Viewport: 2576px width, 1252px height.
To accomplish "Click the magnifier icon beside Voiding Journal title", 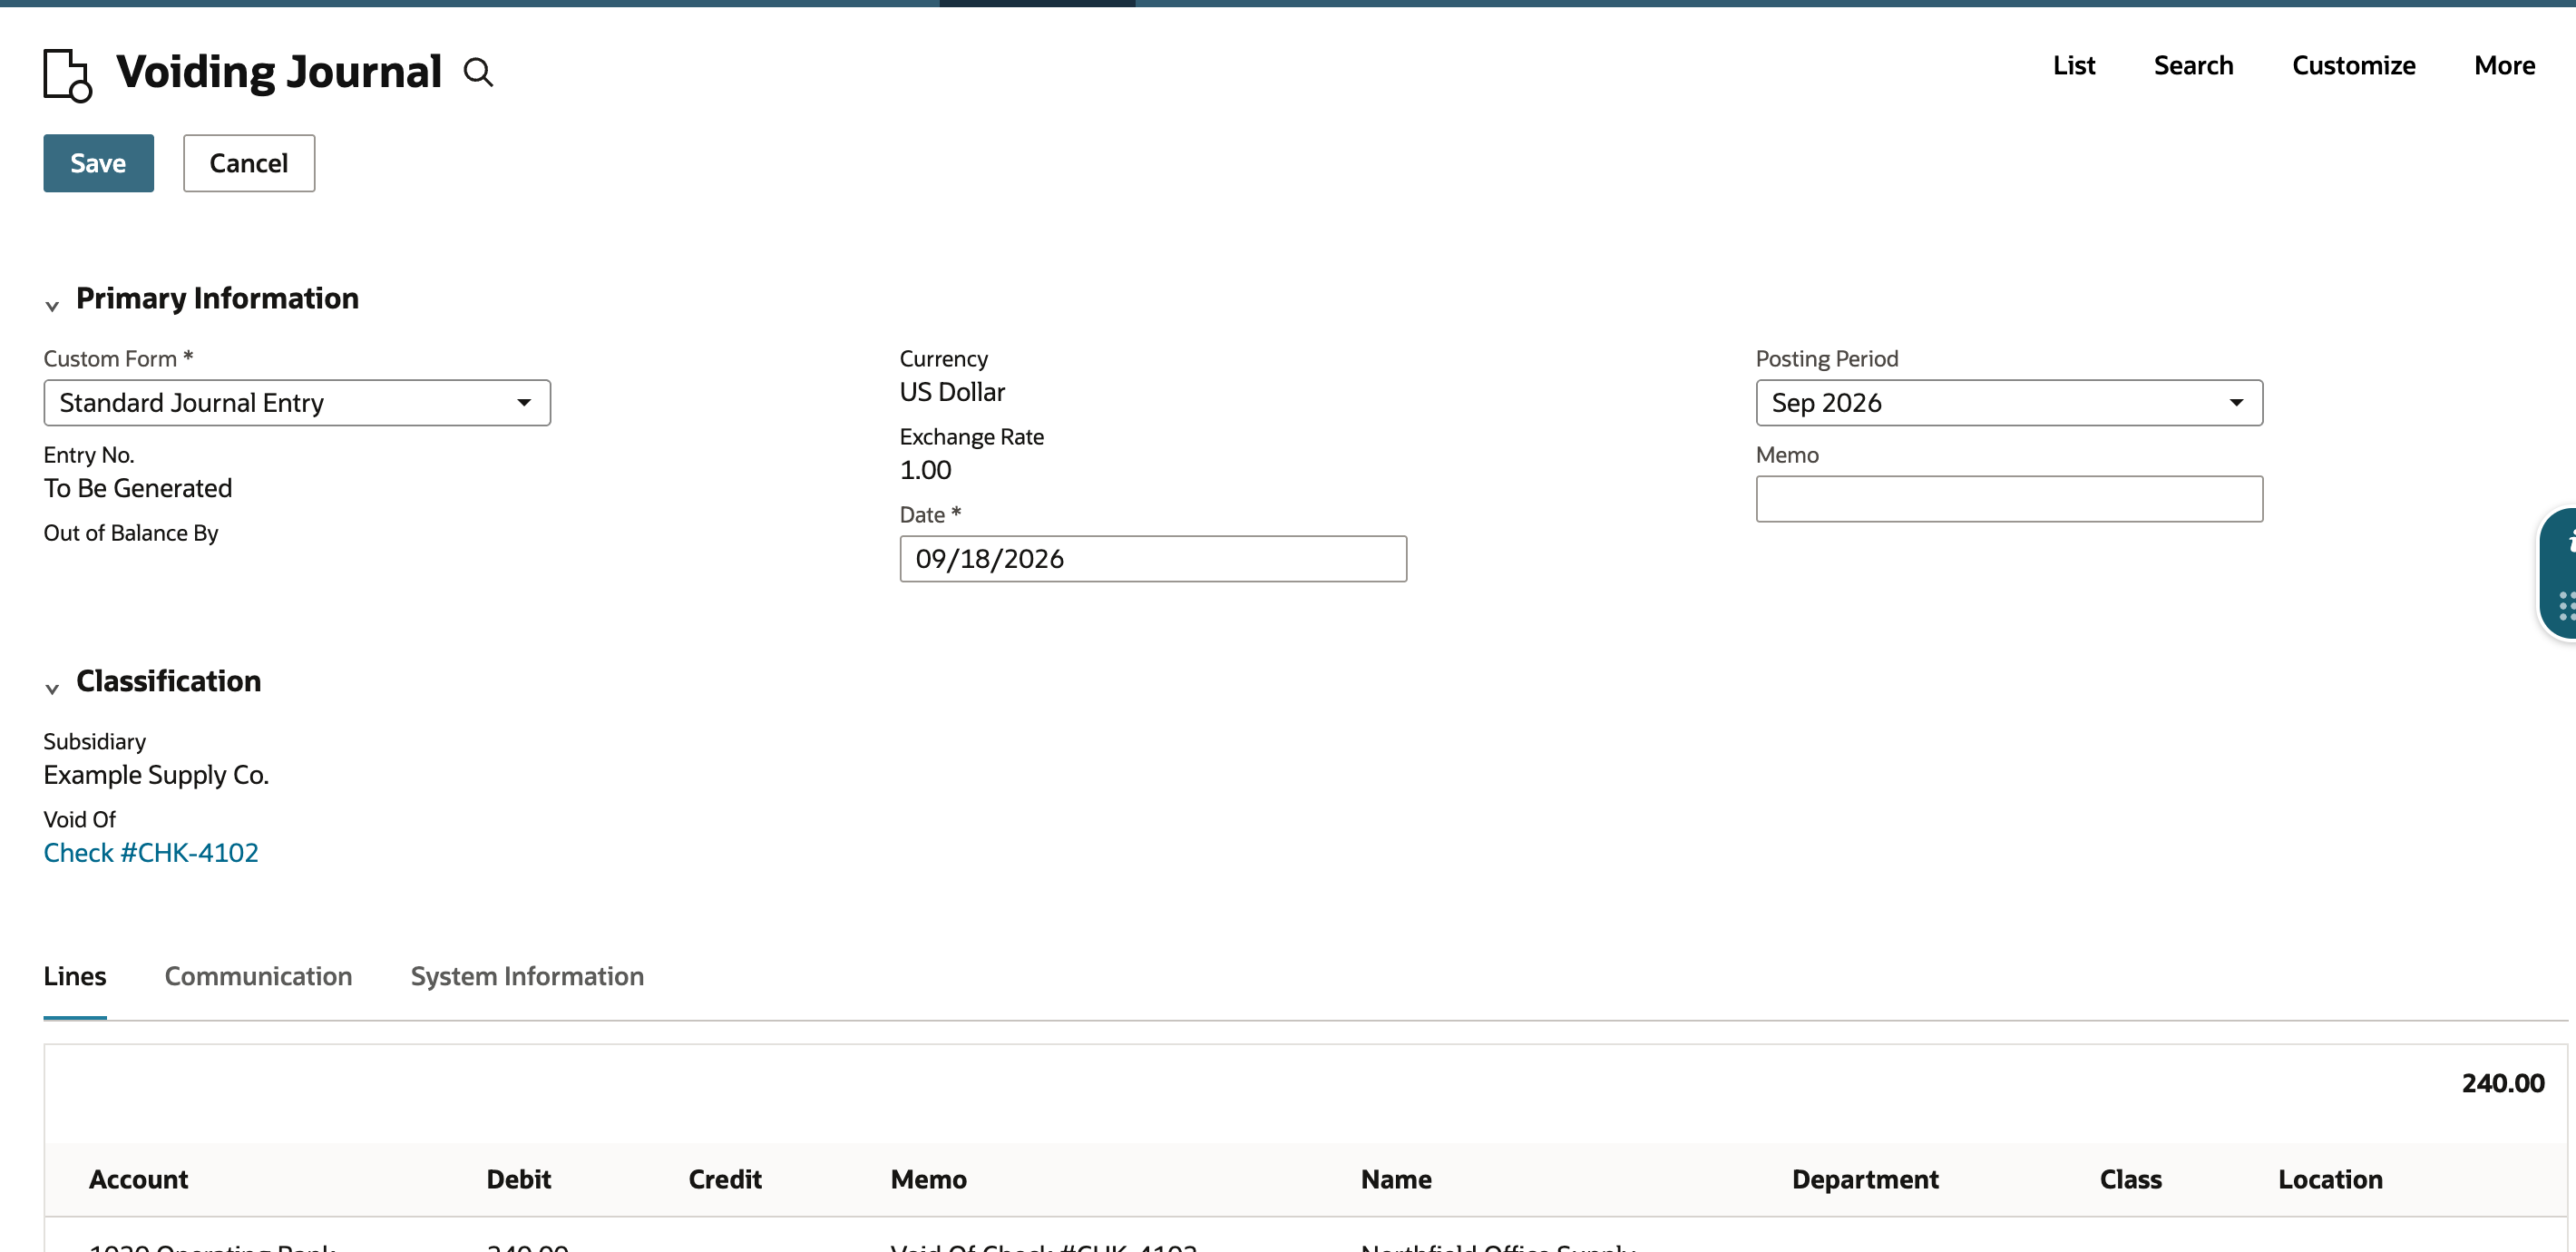I will coord(478,73).
